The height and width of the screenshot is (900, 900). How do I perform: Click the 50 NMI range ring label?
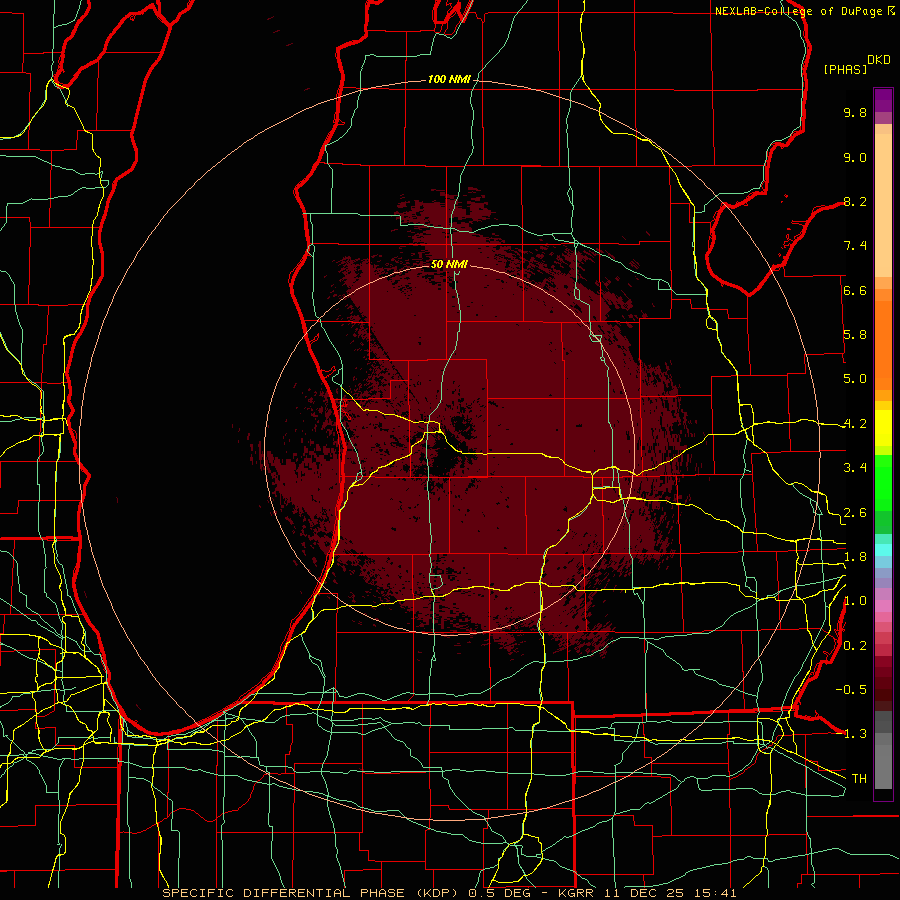[x=449, y=264]
